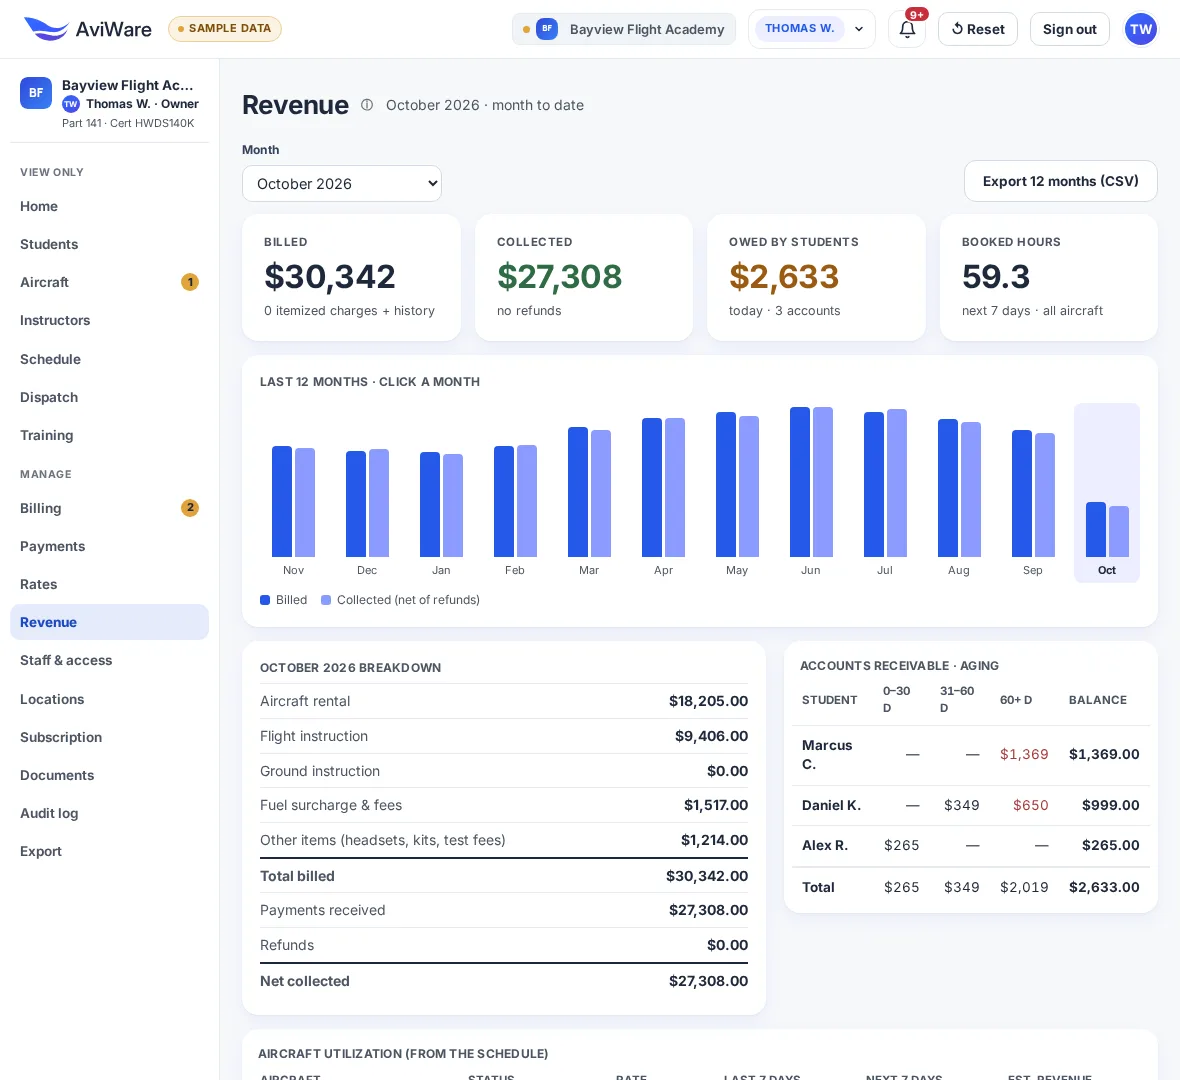Click the SAMPLE DATA badge
This screenshot has width=1180, height=1080.
point(224,29)
